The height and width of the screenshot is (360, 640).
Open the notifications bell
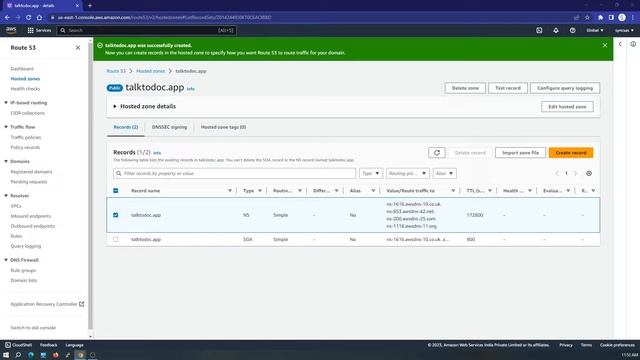[x=556, y=30]
